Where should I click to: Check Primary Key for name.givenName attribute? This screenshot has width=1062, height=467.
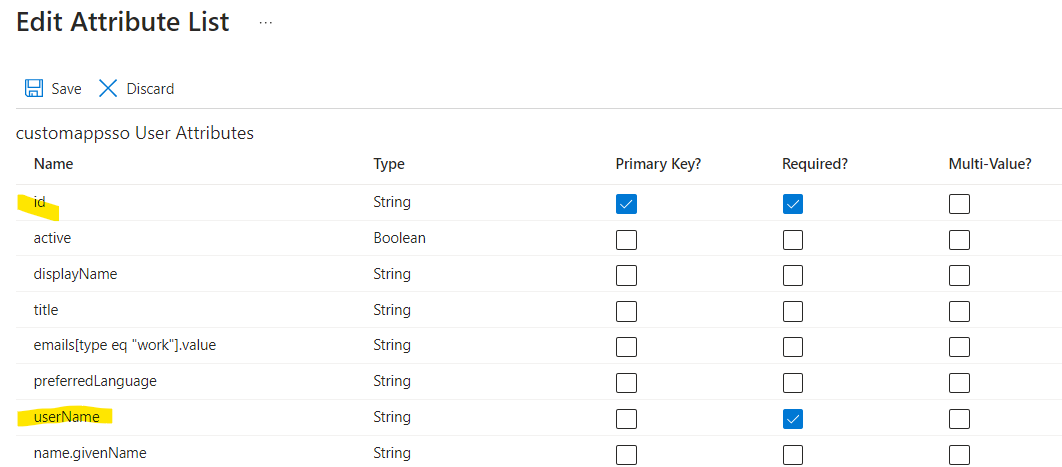626,455
